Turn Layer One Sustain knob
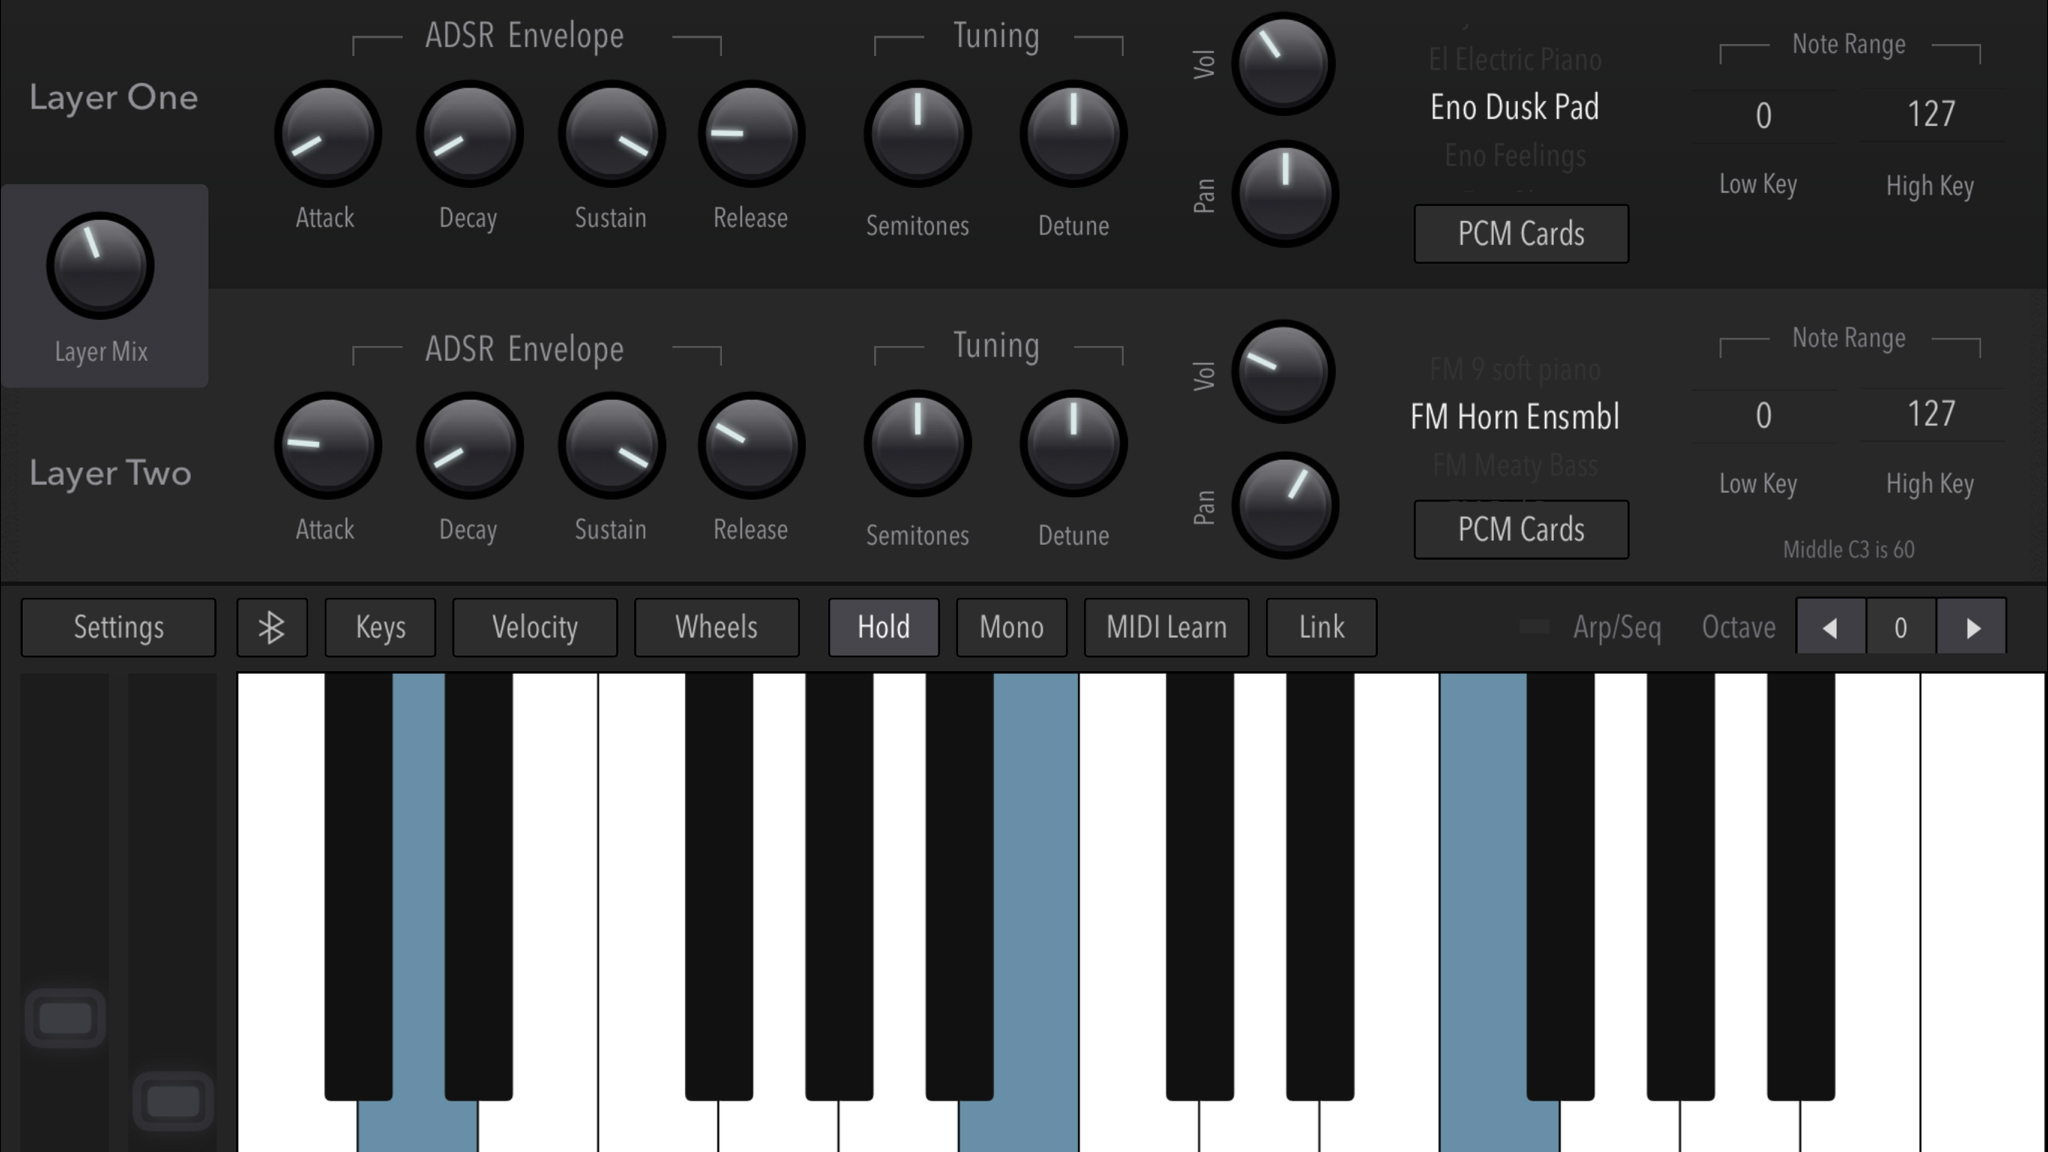The width and height of the screenshot is (2048, 1152). tap(610, 134)
